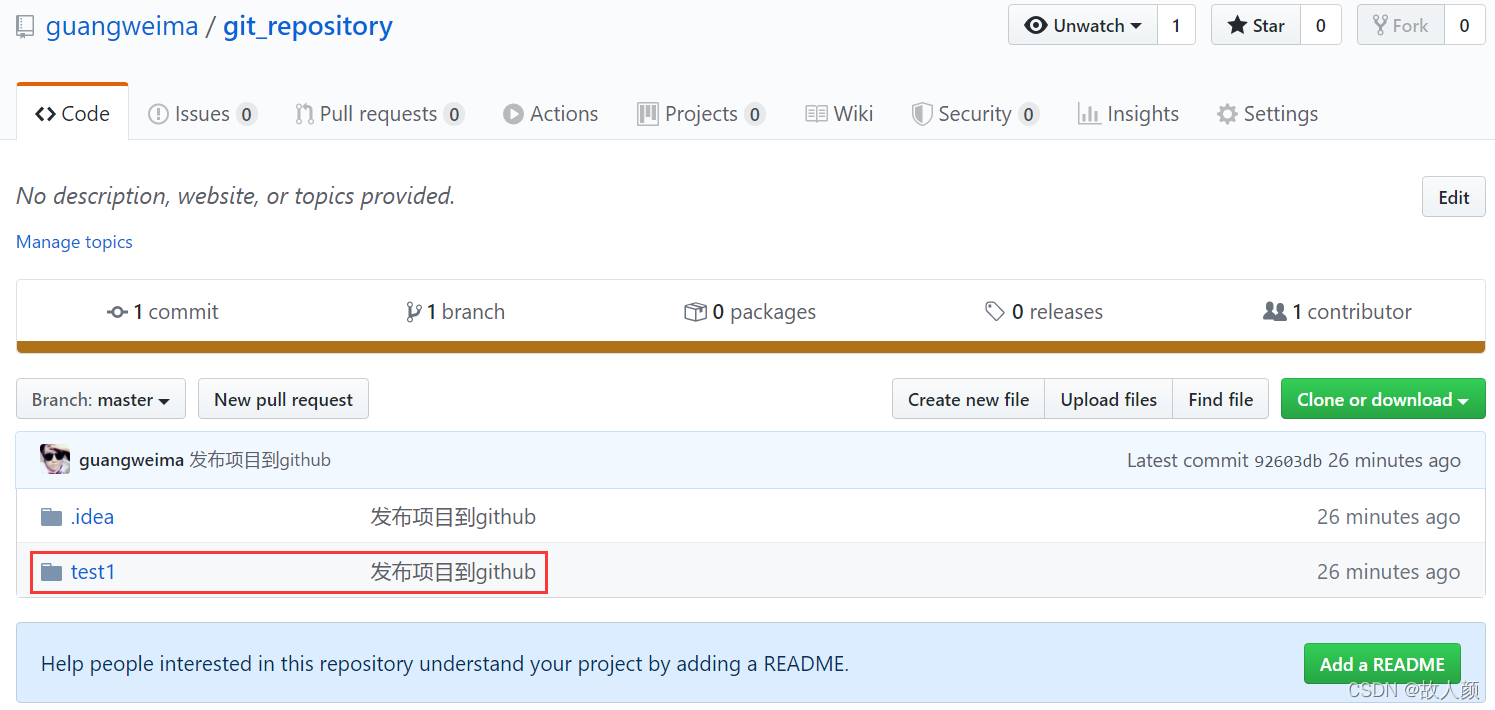The image size is (1495, 710).
Task: Open commit message in test1 row
Action: 453,572
